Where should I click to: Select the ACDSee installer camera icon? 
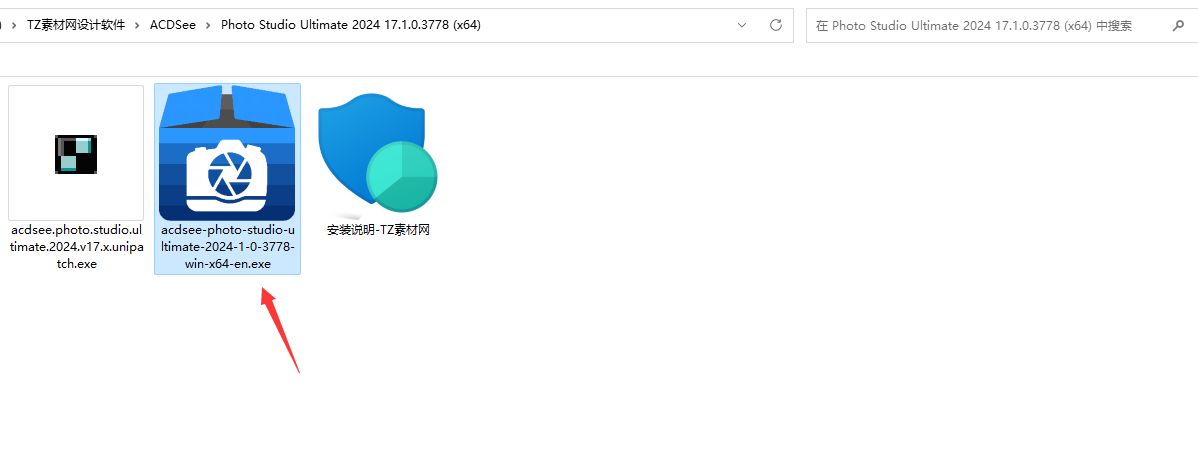pos(227,153)
